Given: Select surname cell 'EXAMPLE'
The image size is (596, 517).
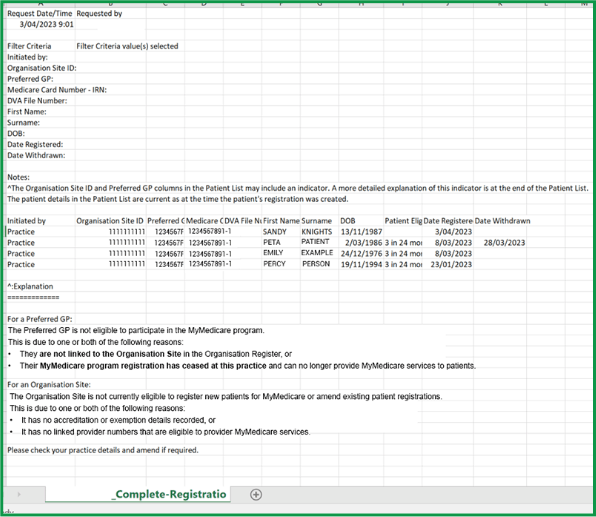Looking at the screenshot, I should tap(317, 253).
